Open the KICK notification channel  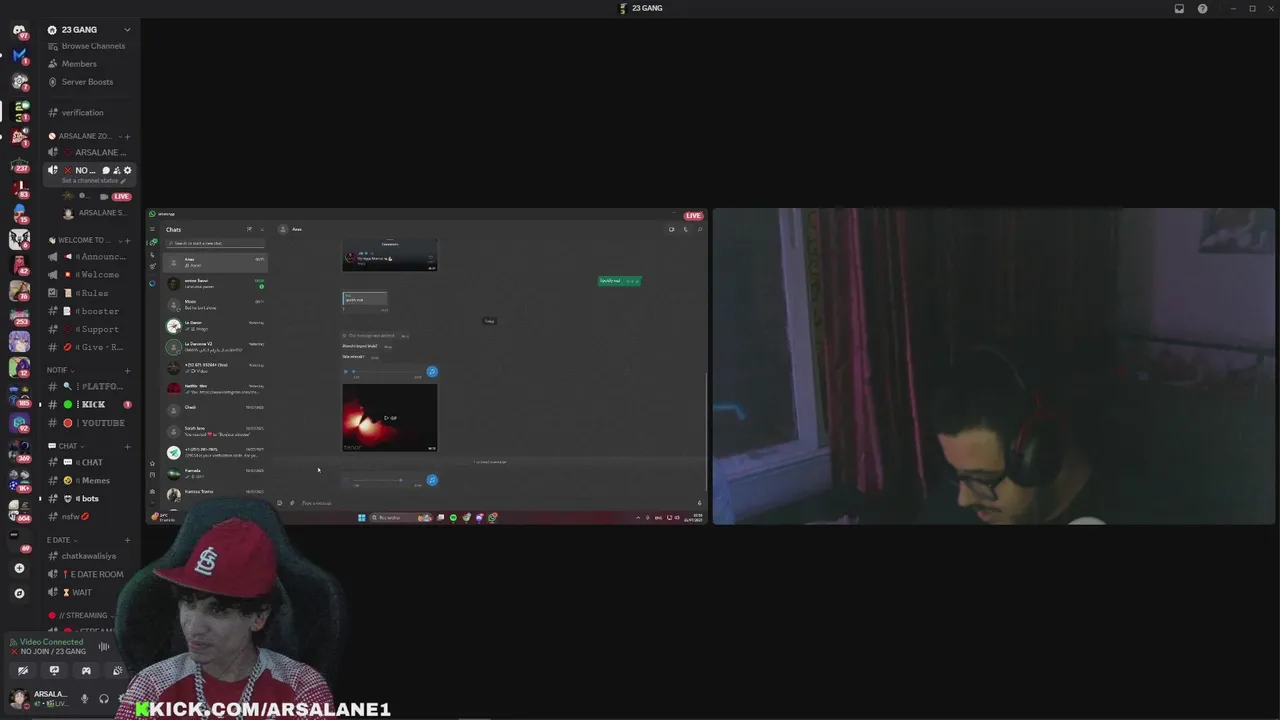point(89,404)
